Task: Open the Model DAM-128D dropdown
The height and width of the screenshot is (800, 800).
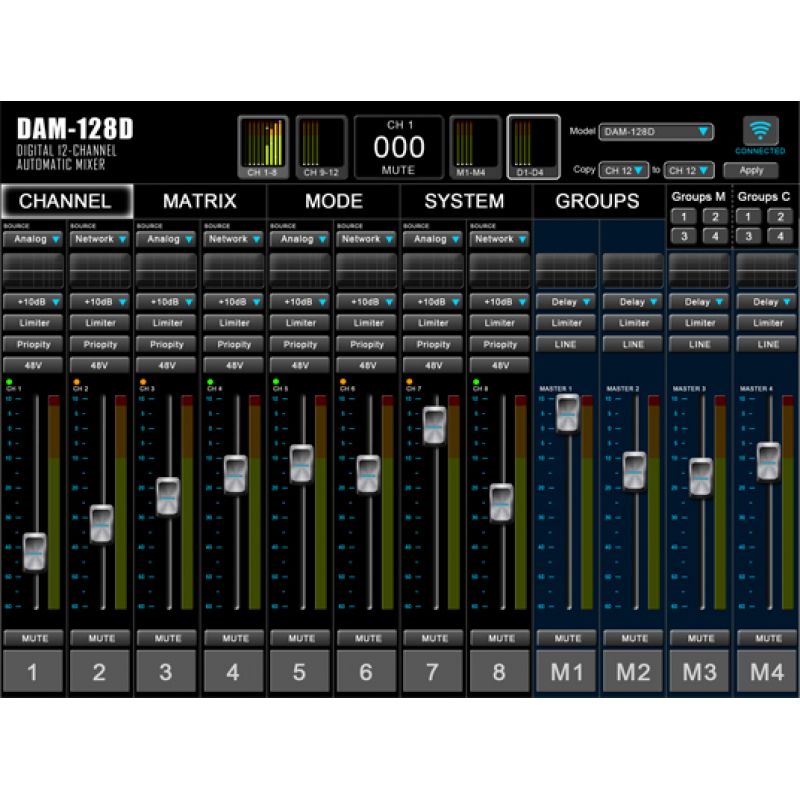Action: coord(656,131)
